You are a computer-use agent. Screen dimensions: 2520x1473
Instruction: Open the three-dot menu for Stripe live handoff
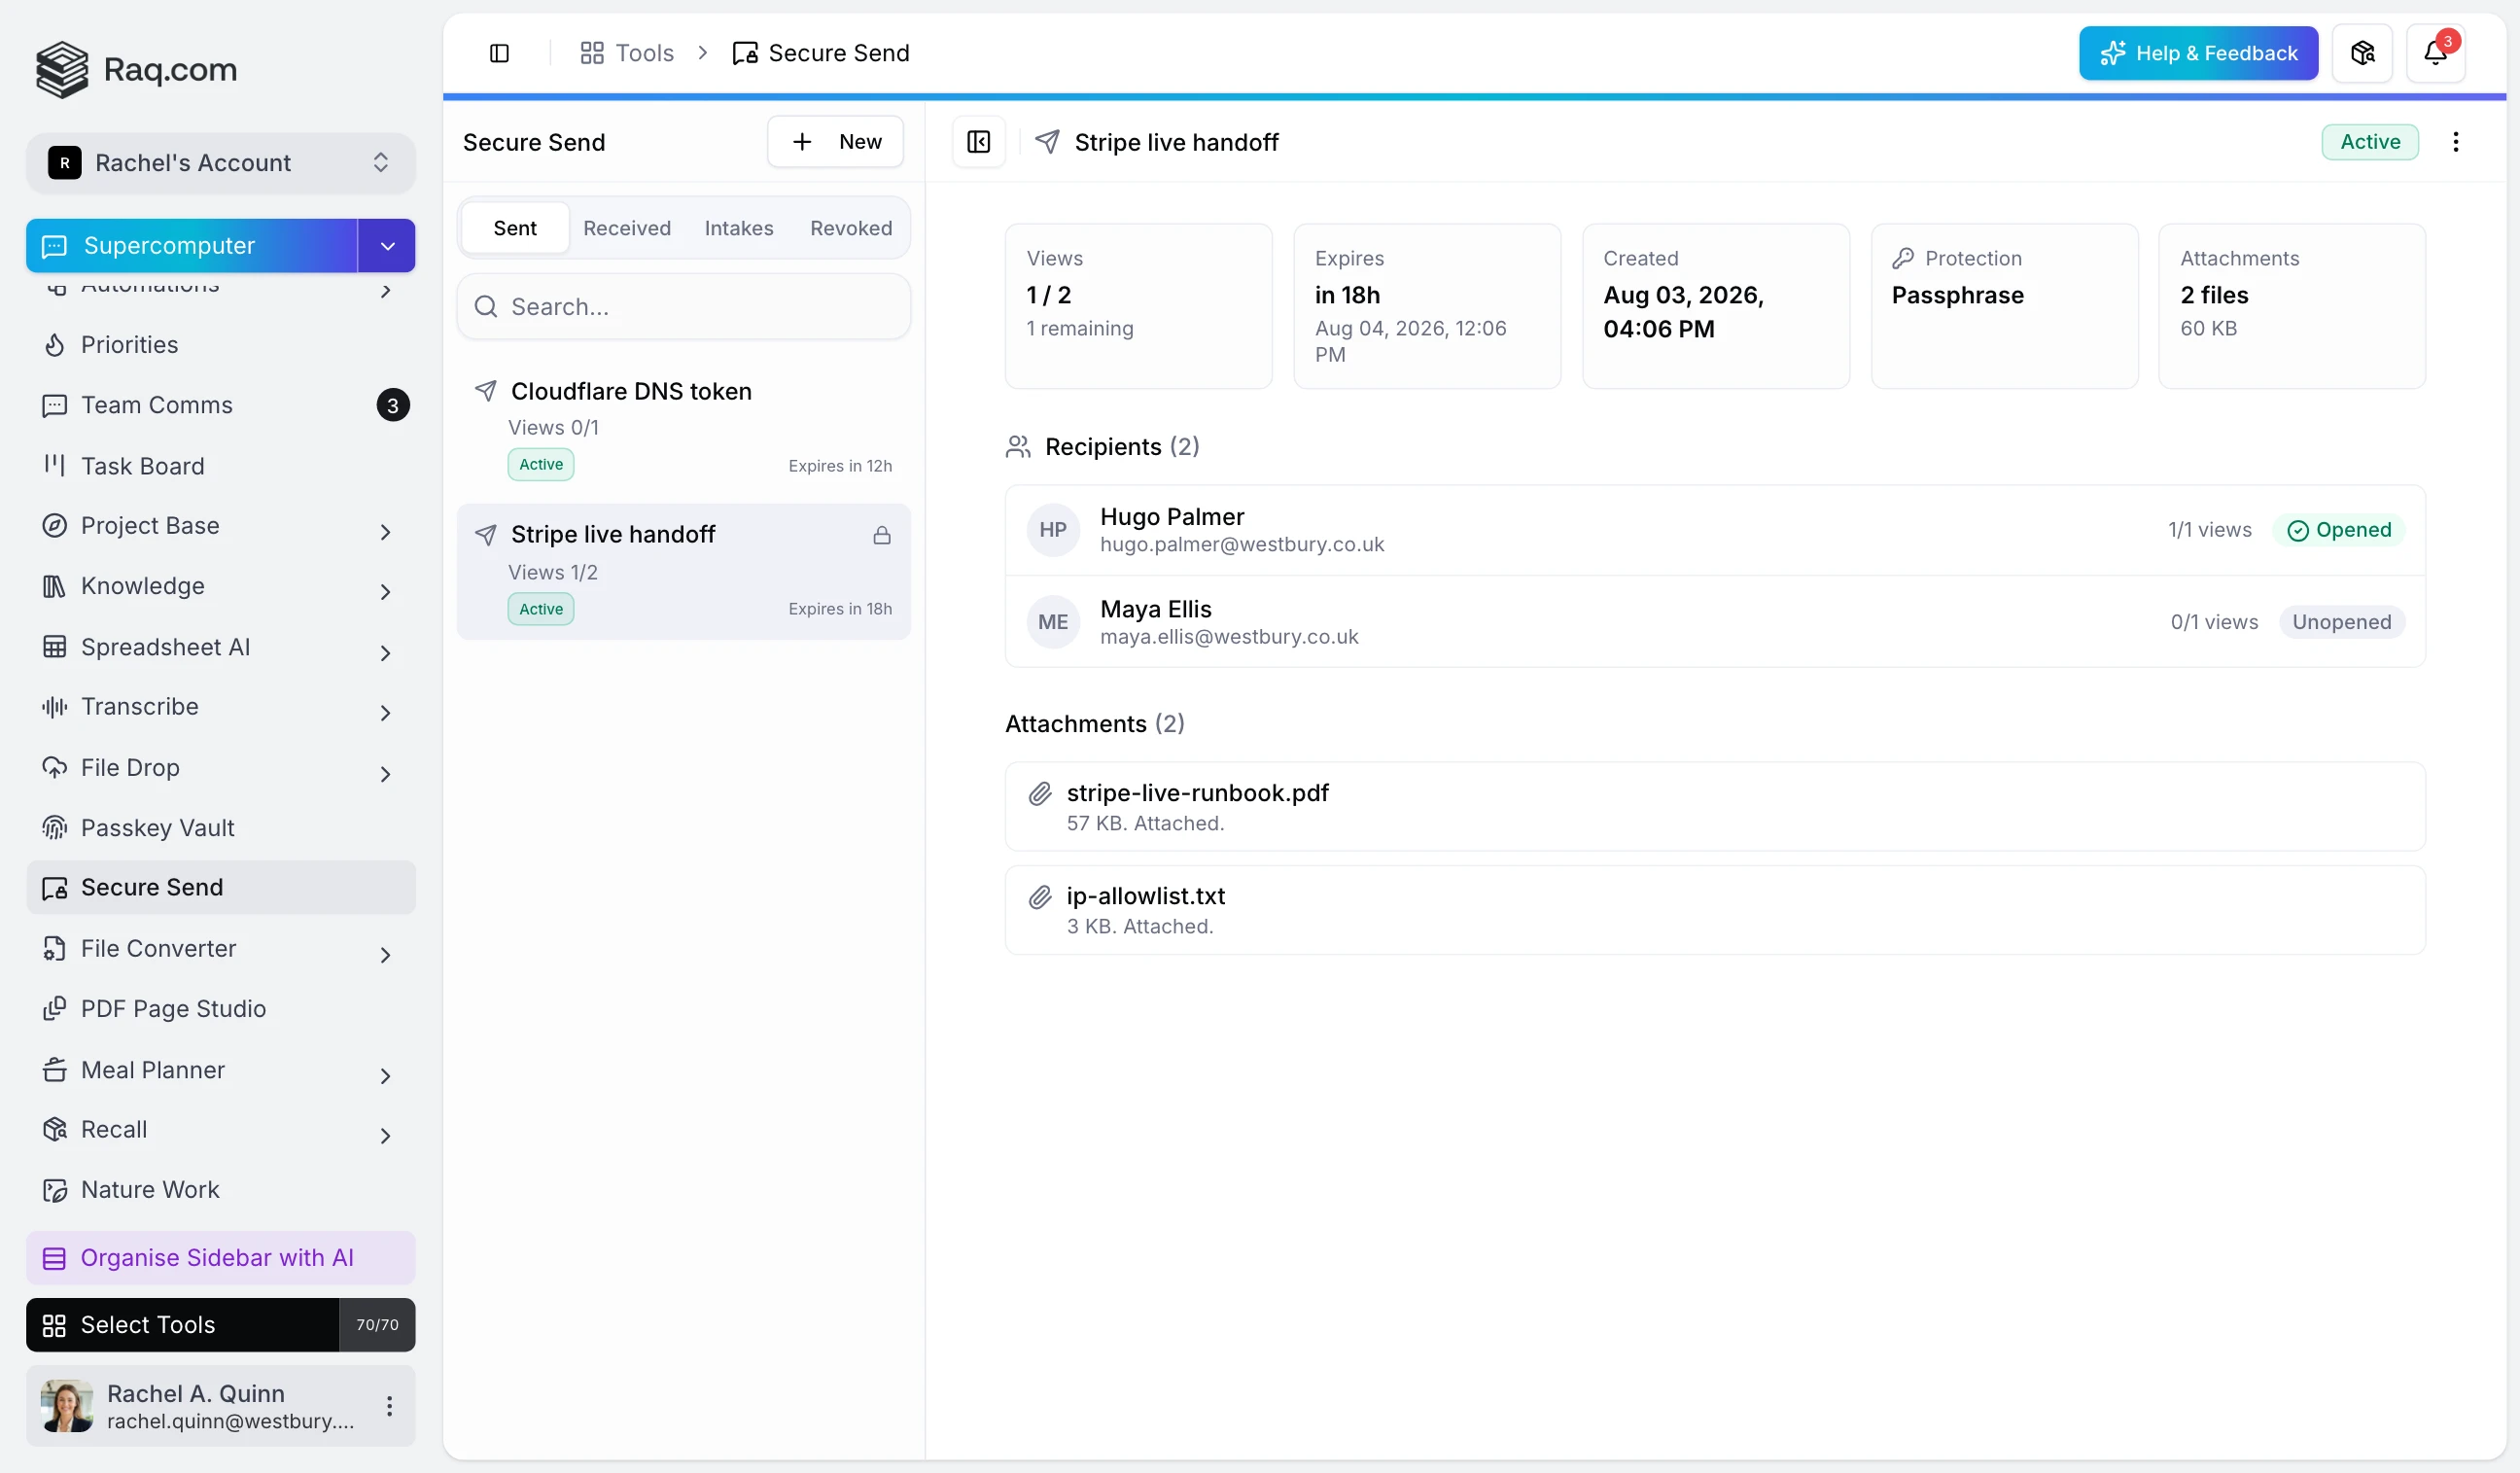pyautogui.click(x=2455, y=142)
